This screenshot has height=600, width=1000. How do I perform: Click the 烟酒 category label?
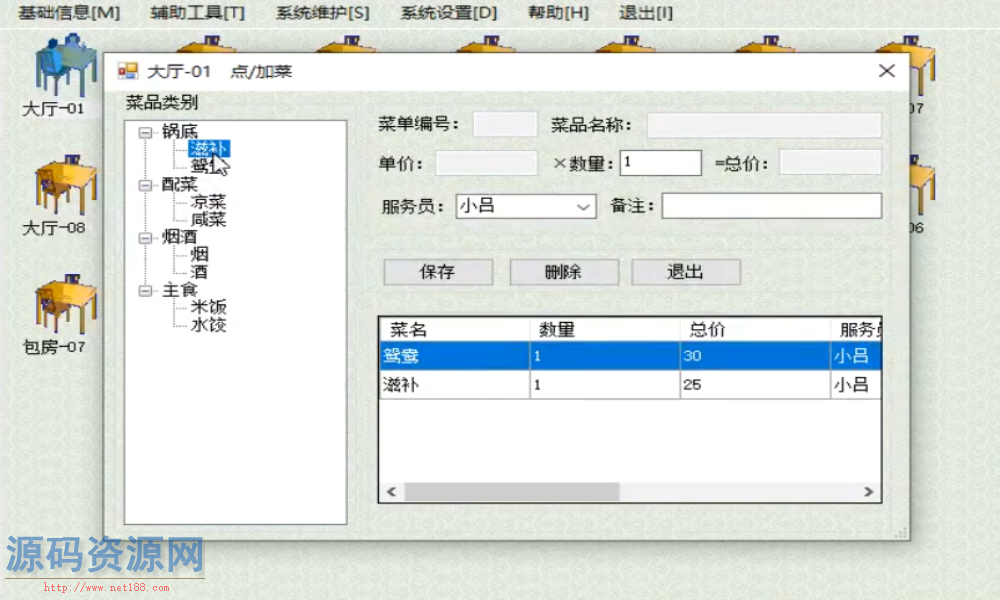pos(179,237)
